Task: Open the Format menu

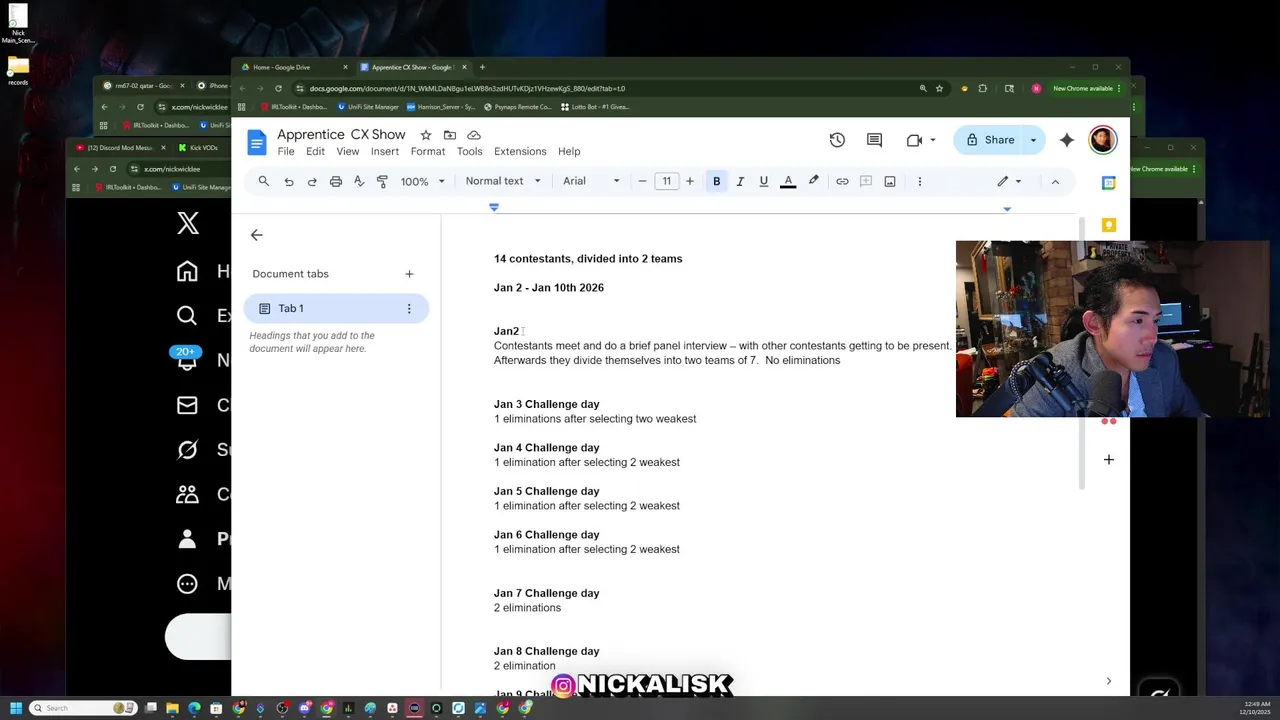Action: 428,152
